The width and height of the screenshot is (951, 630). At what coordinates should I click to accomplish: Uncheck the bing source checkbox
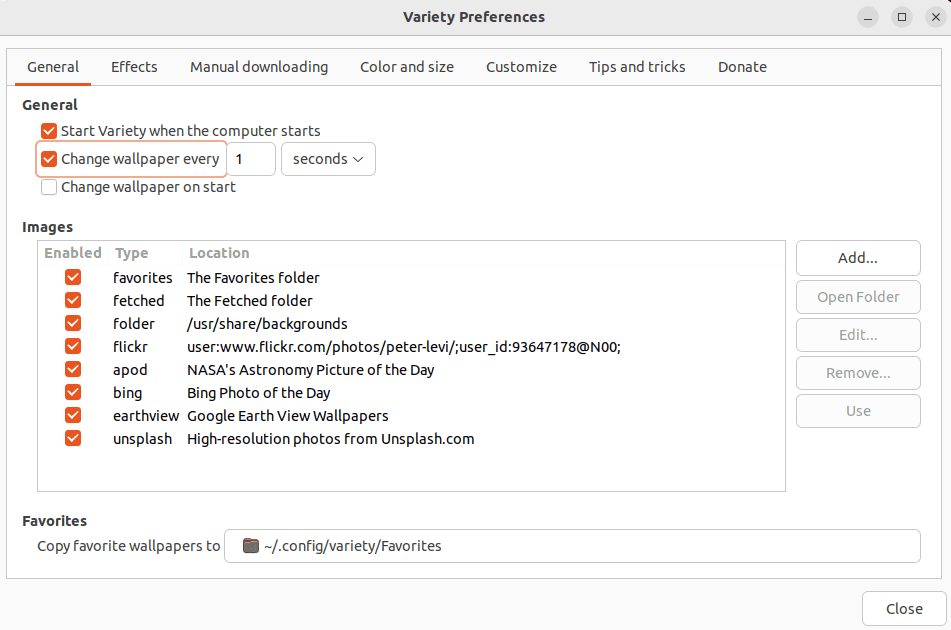73,392
